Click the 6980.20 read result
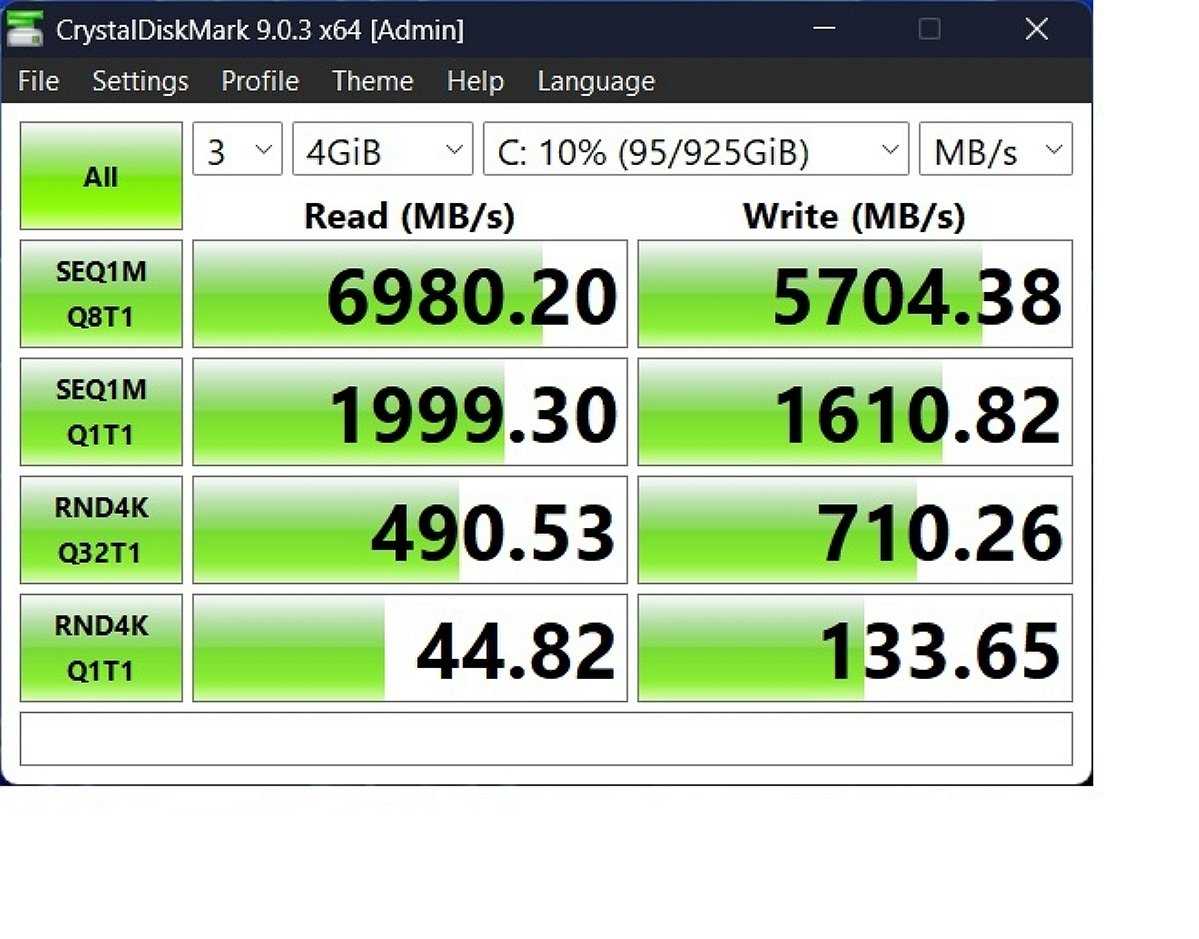The width and height of the screenshot is (1199, 939). point(410,294)
